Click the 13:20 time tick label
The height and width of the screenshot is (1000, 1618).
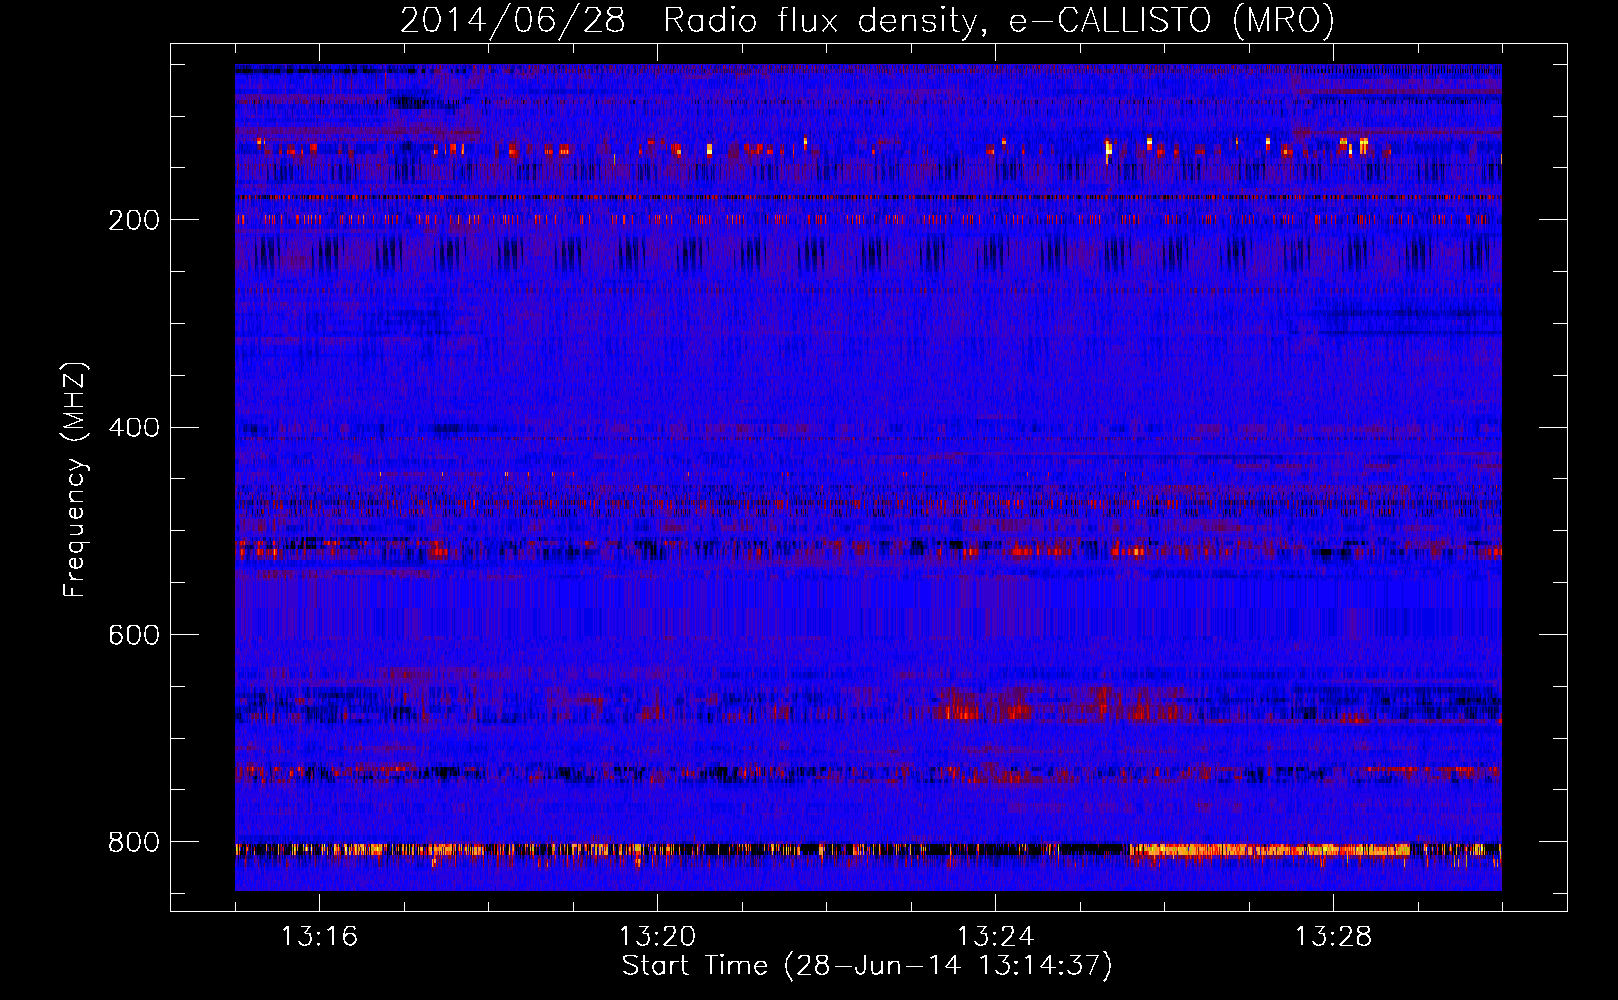pos(657,936)
